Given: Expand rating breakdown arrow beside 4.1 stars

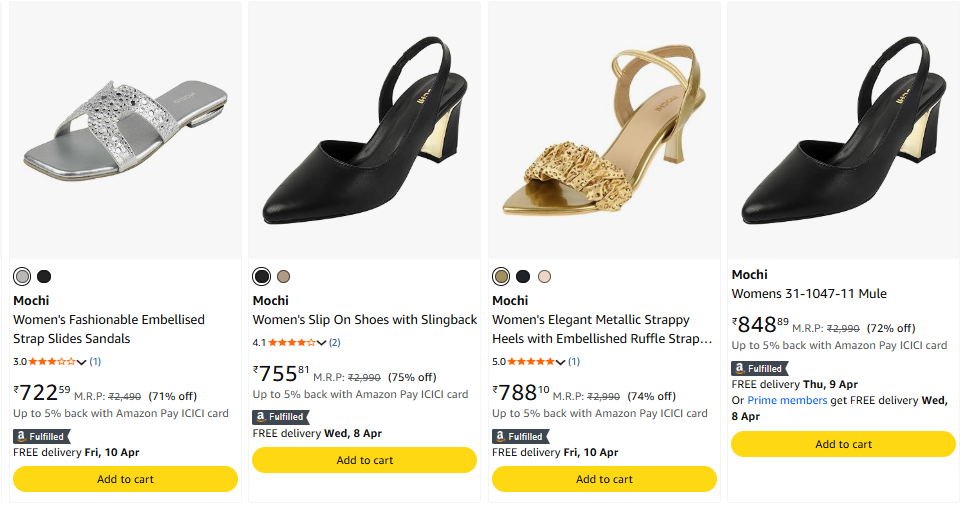Looking at the screenshot, I should tap(322, 343).
